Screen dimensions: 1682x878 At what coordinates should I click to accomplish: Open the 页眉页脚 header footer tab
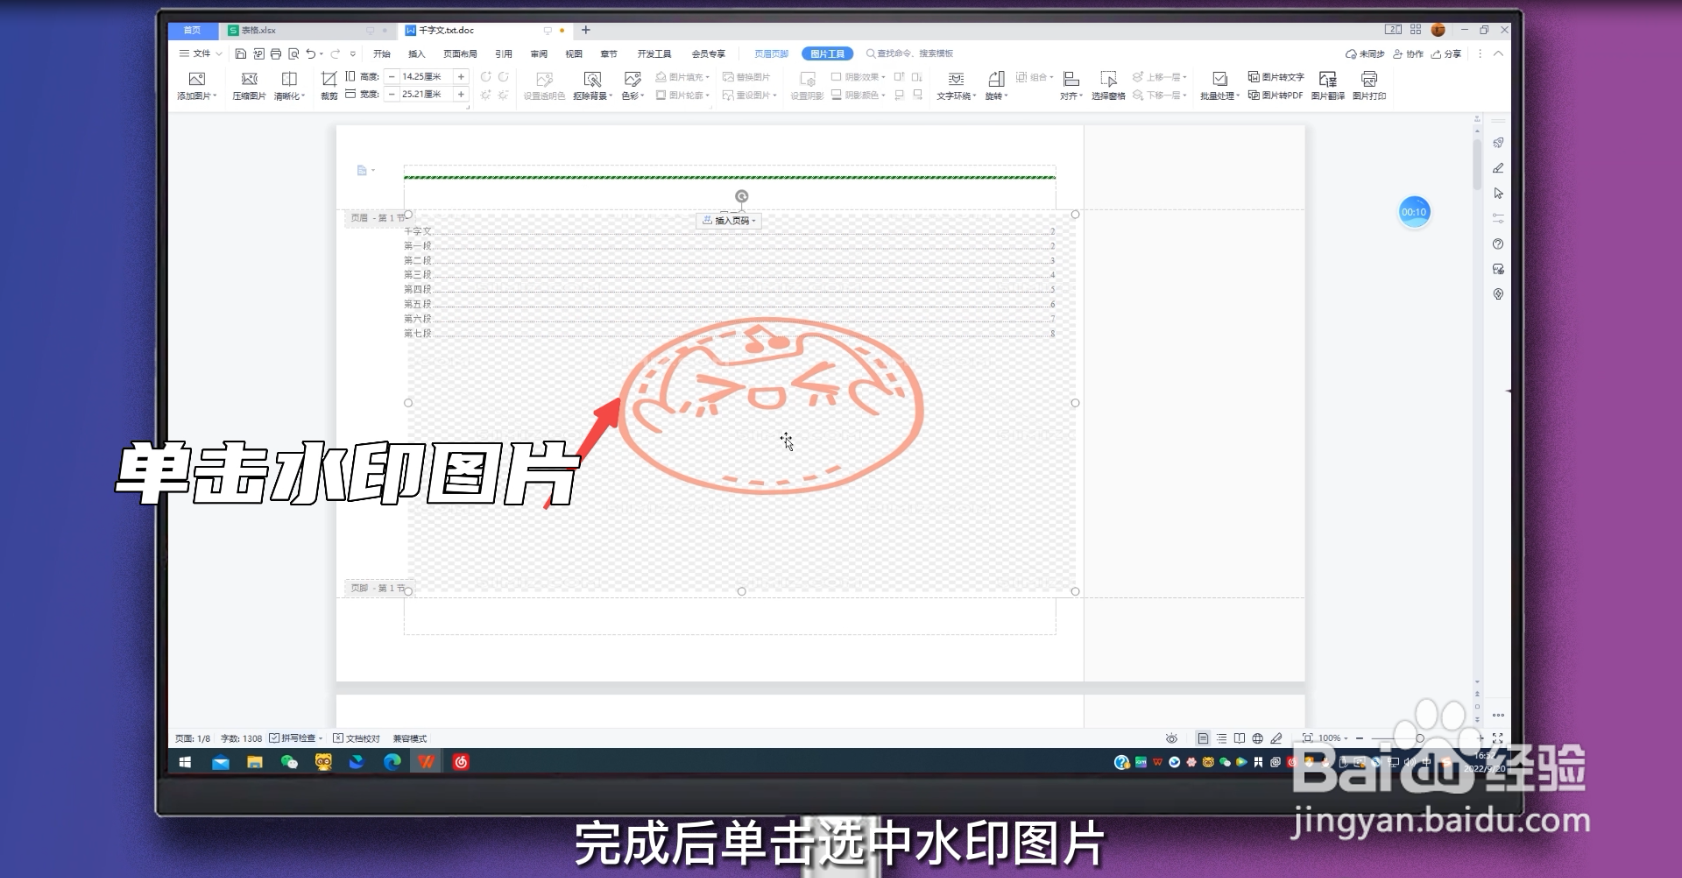[x=771, y=54]
